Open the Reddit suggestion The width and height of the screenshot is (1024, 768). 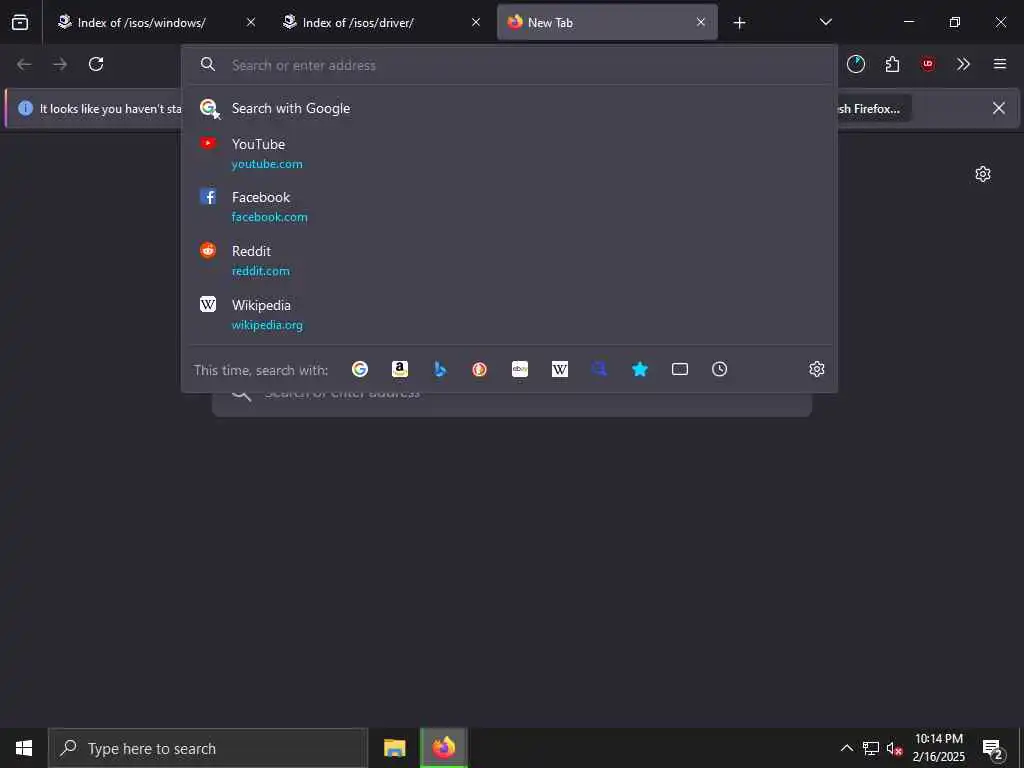(x=509, y=261)
